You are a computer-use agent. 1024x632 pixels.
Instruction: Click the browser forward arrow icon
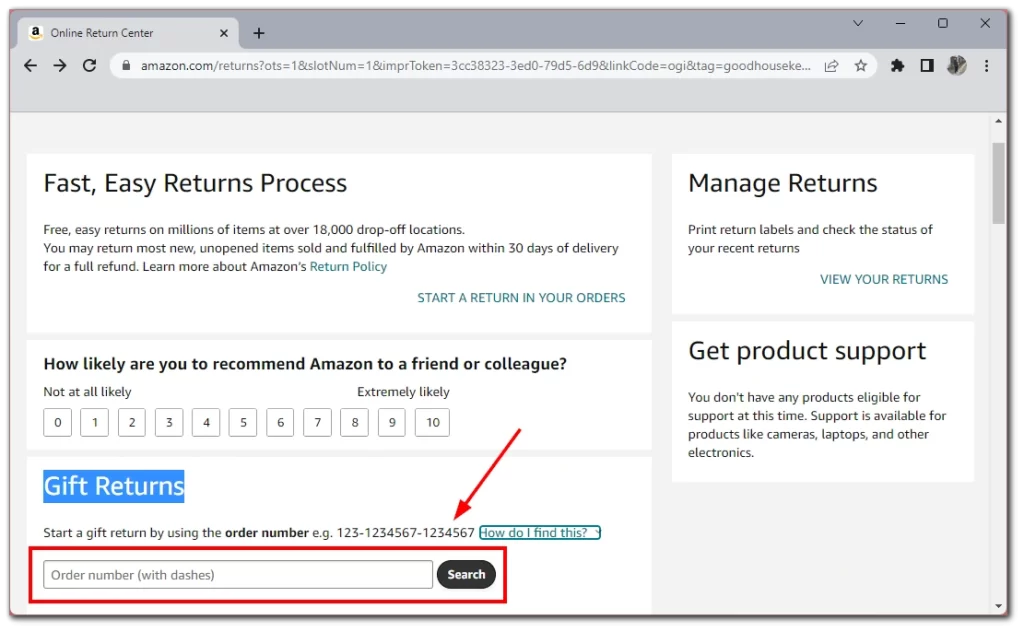[60, 66]
